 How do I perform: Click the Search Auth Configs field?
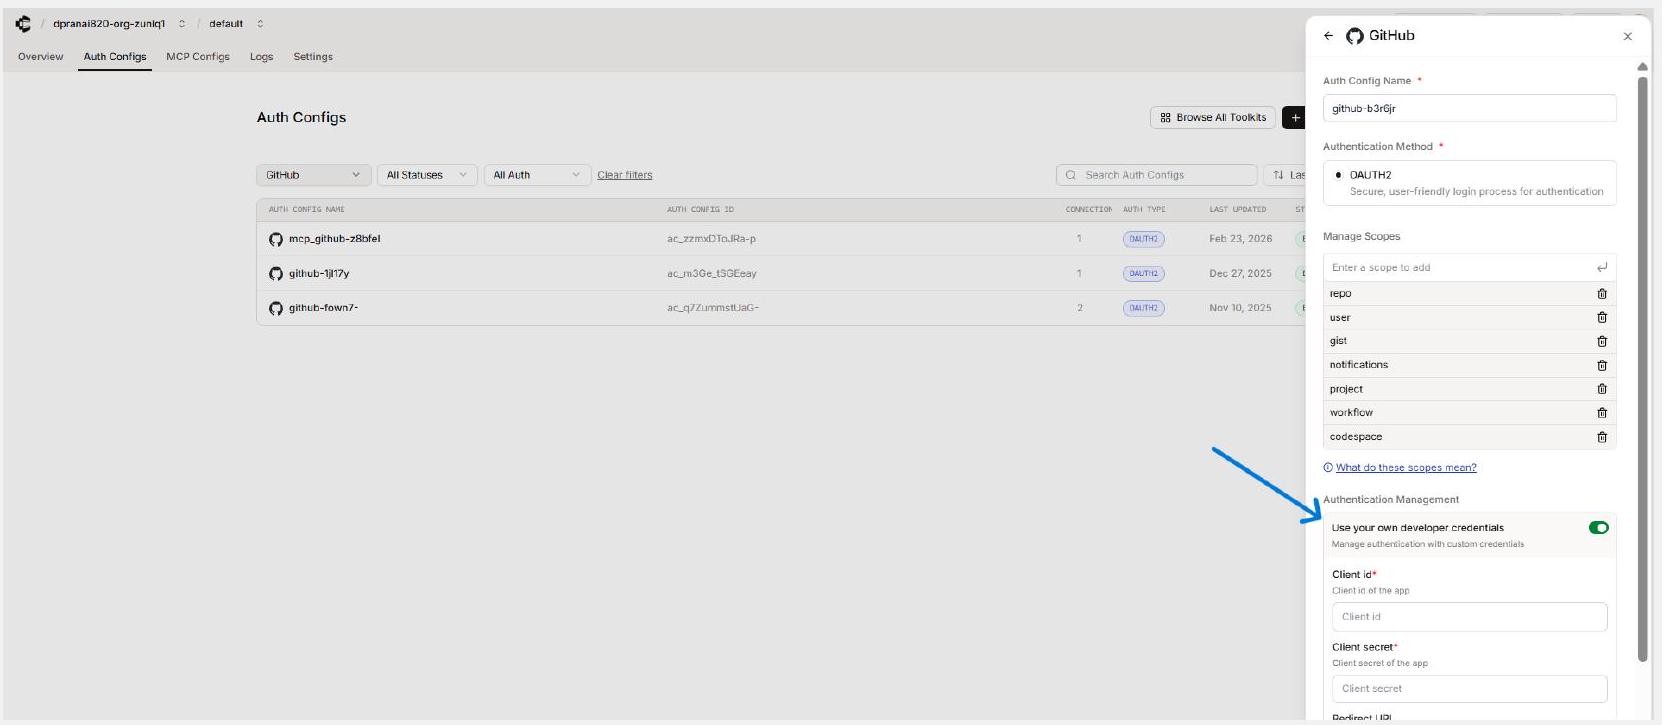click(1157, 175)
